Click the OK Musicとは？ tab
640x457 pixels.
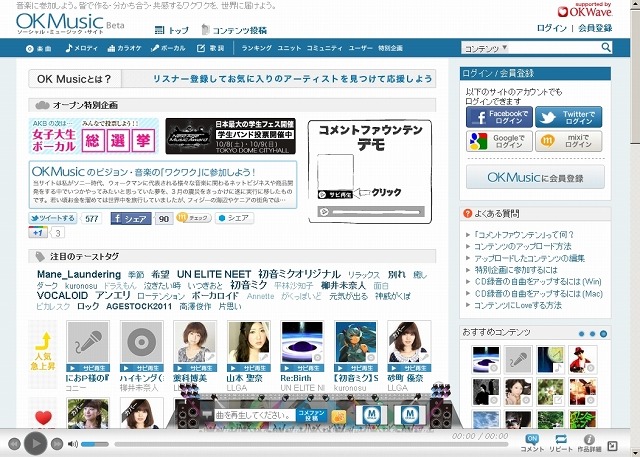click(x=75, y=79)
